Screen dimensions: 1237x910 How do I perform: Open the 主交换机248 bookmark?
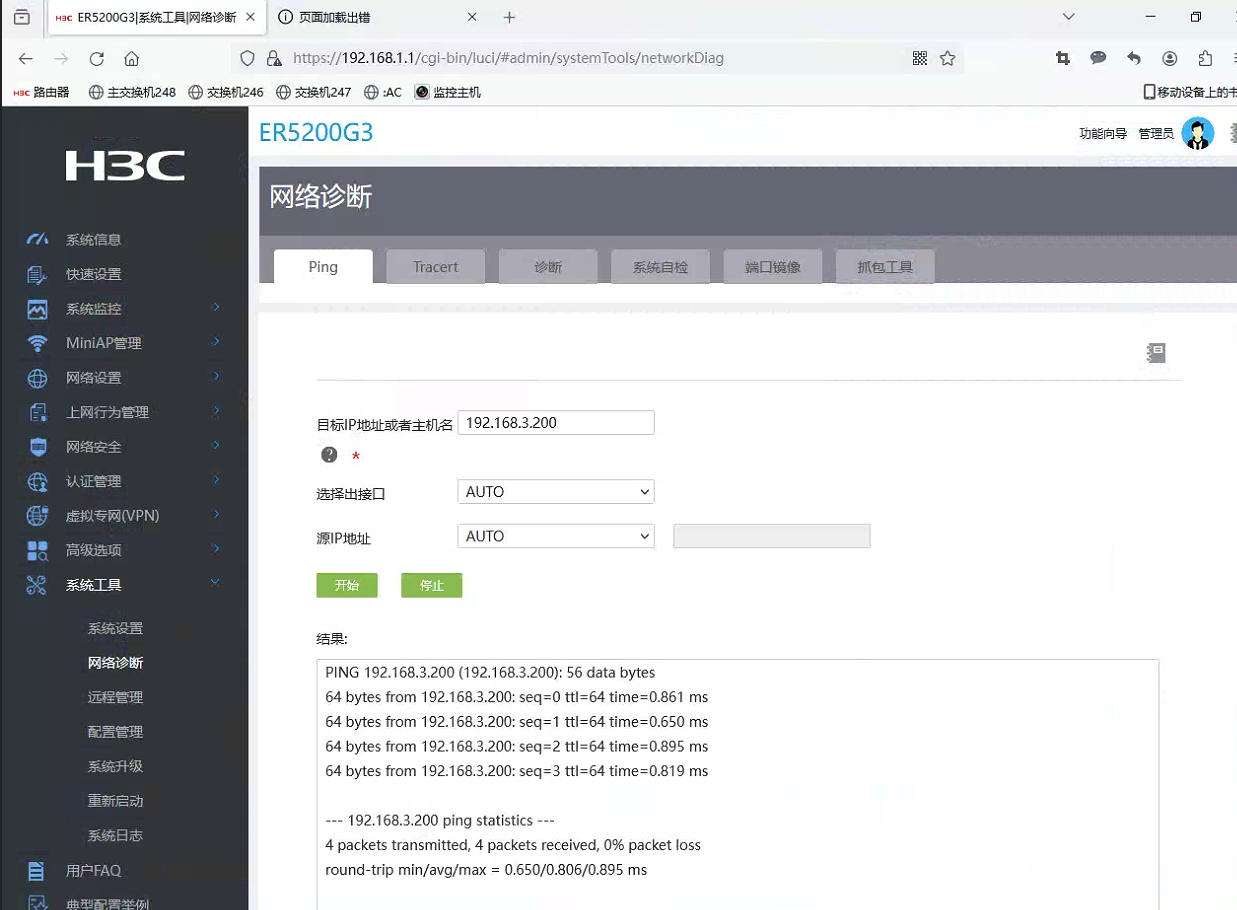(x=132, y=92)
